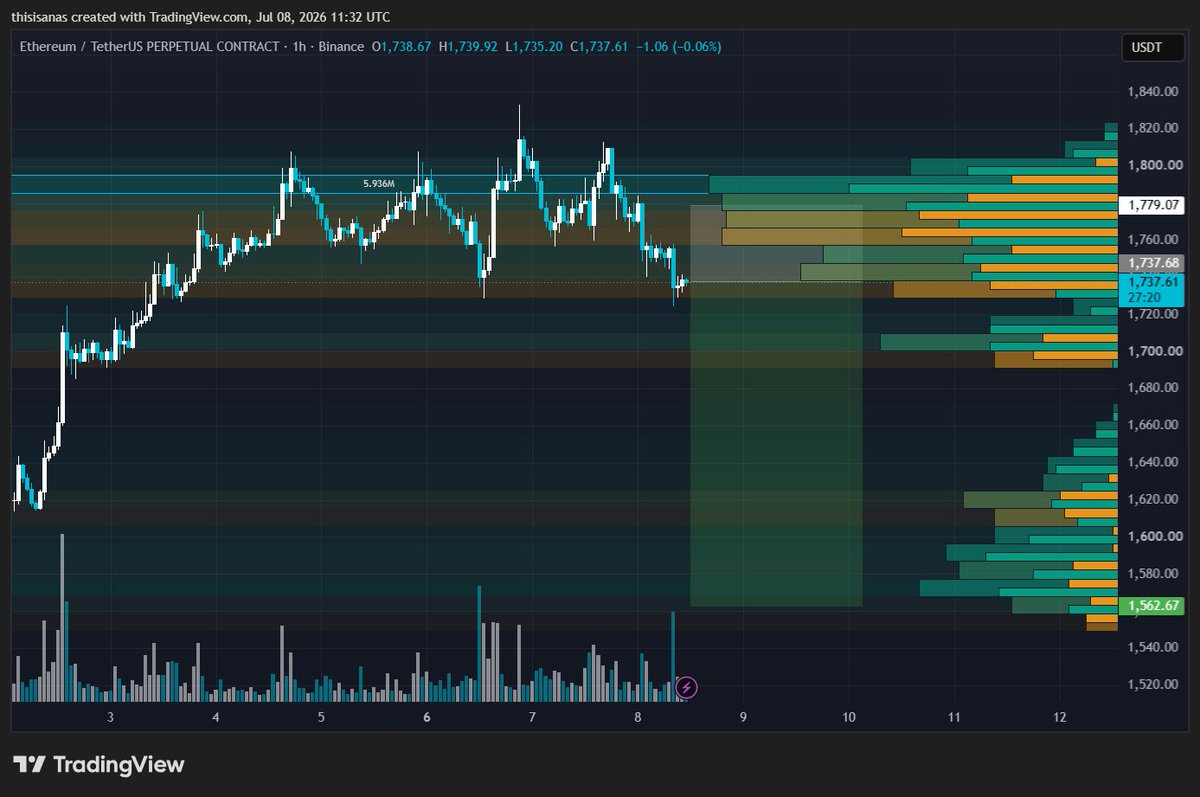This screenshot has height=797, width=1200.
Task: Click the 1,600.00 price axis label
Action: tap(1155, 536)
